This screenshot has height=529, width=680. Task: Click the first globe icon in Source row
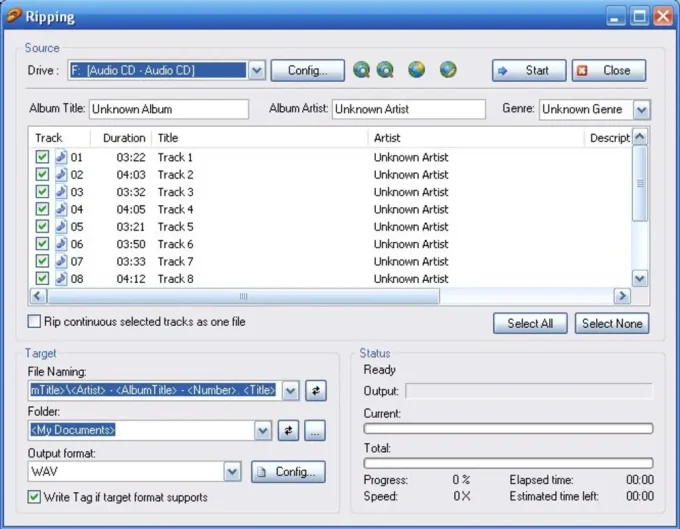pyautogui.click(x=417, y=70)
